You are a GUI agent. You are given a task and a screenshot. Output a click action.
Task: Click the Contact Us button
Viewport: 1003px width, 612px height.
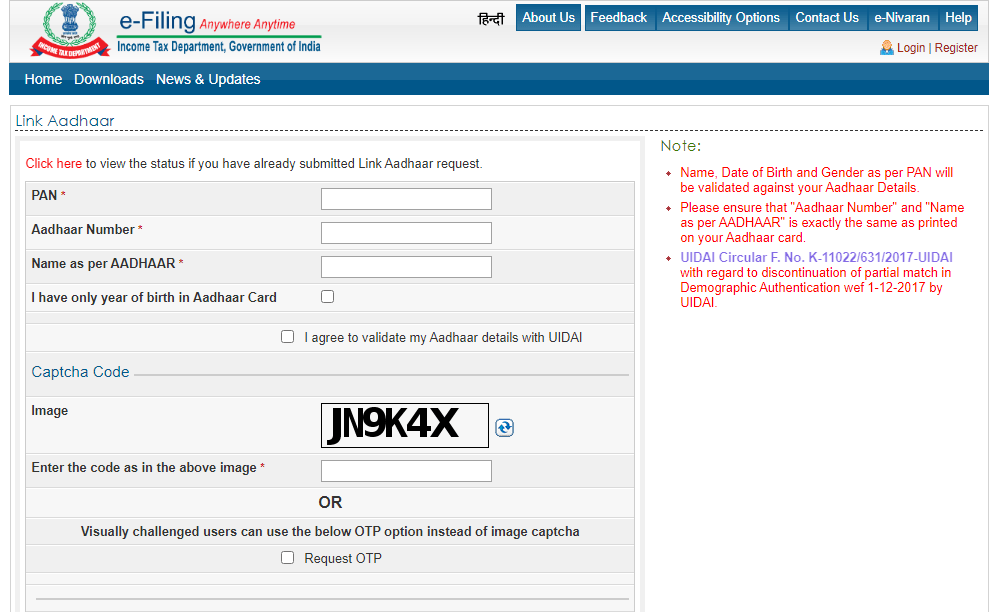tap(827, 18)
